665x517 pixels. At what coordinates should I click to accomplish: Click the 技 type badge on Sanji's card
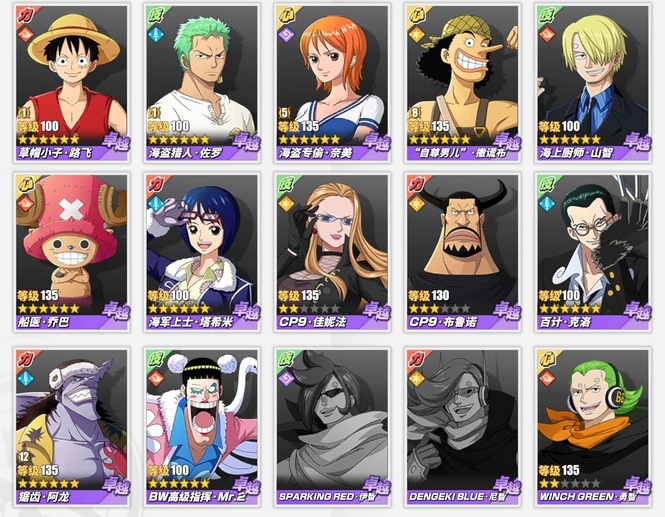[x=547, y=16]
